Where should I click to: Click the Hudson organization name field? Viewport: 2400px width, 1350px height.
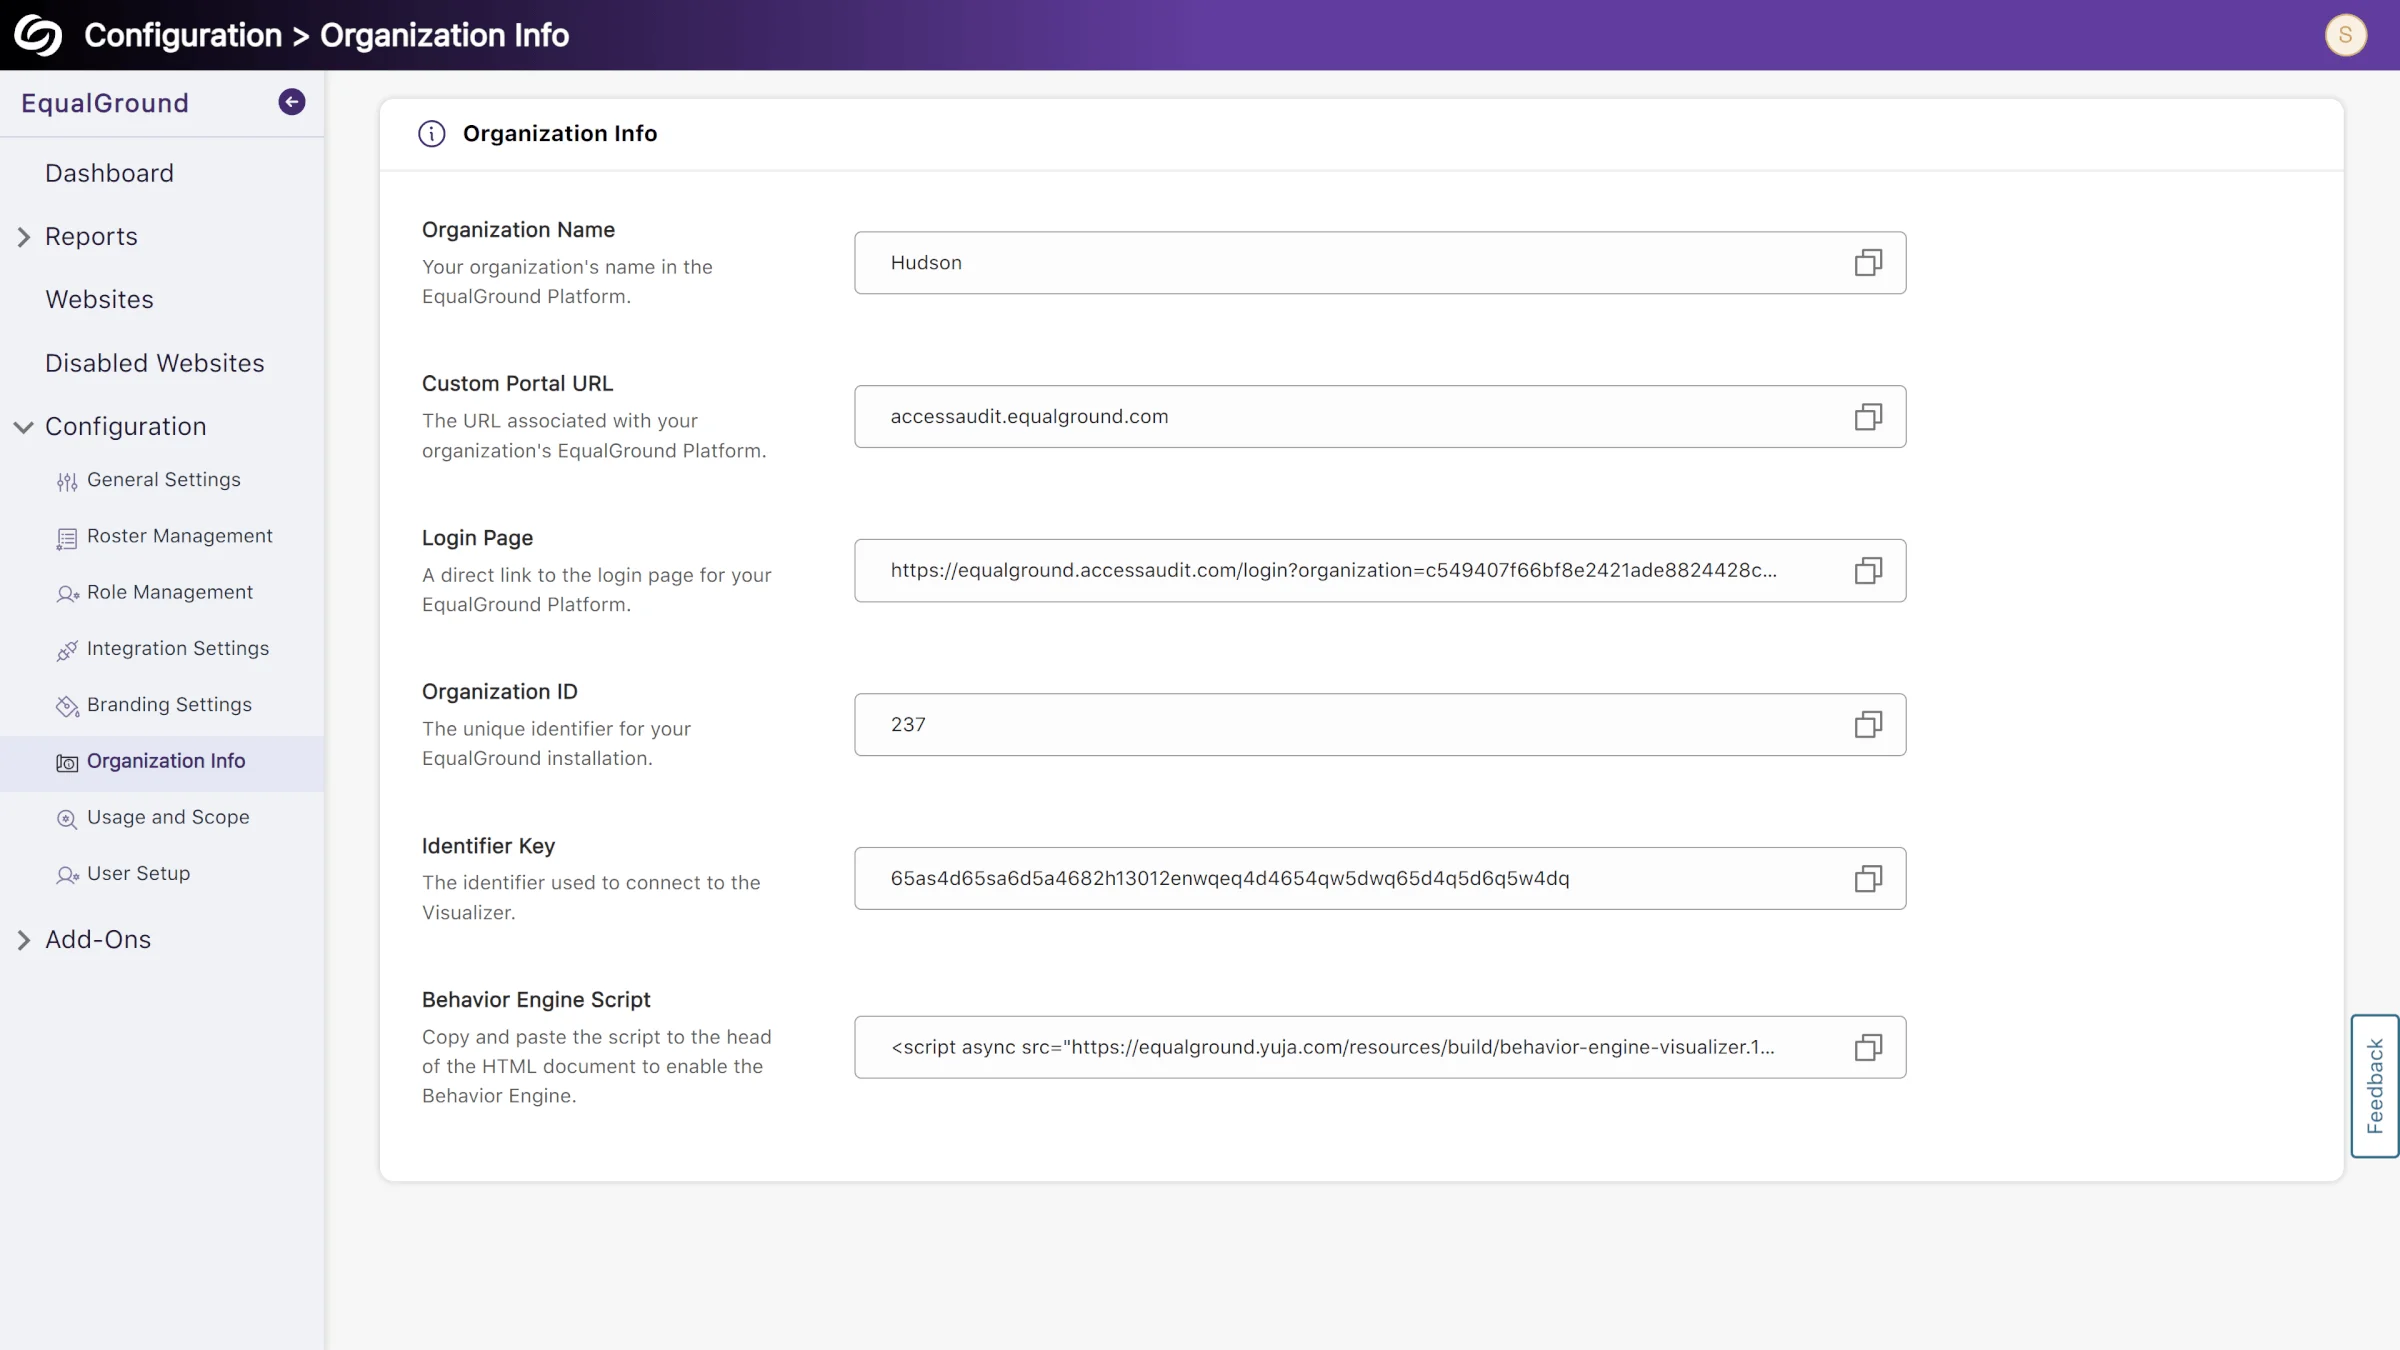[1380, 263]
